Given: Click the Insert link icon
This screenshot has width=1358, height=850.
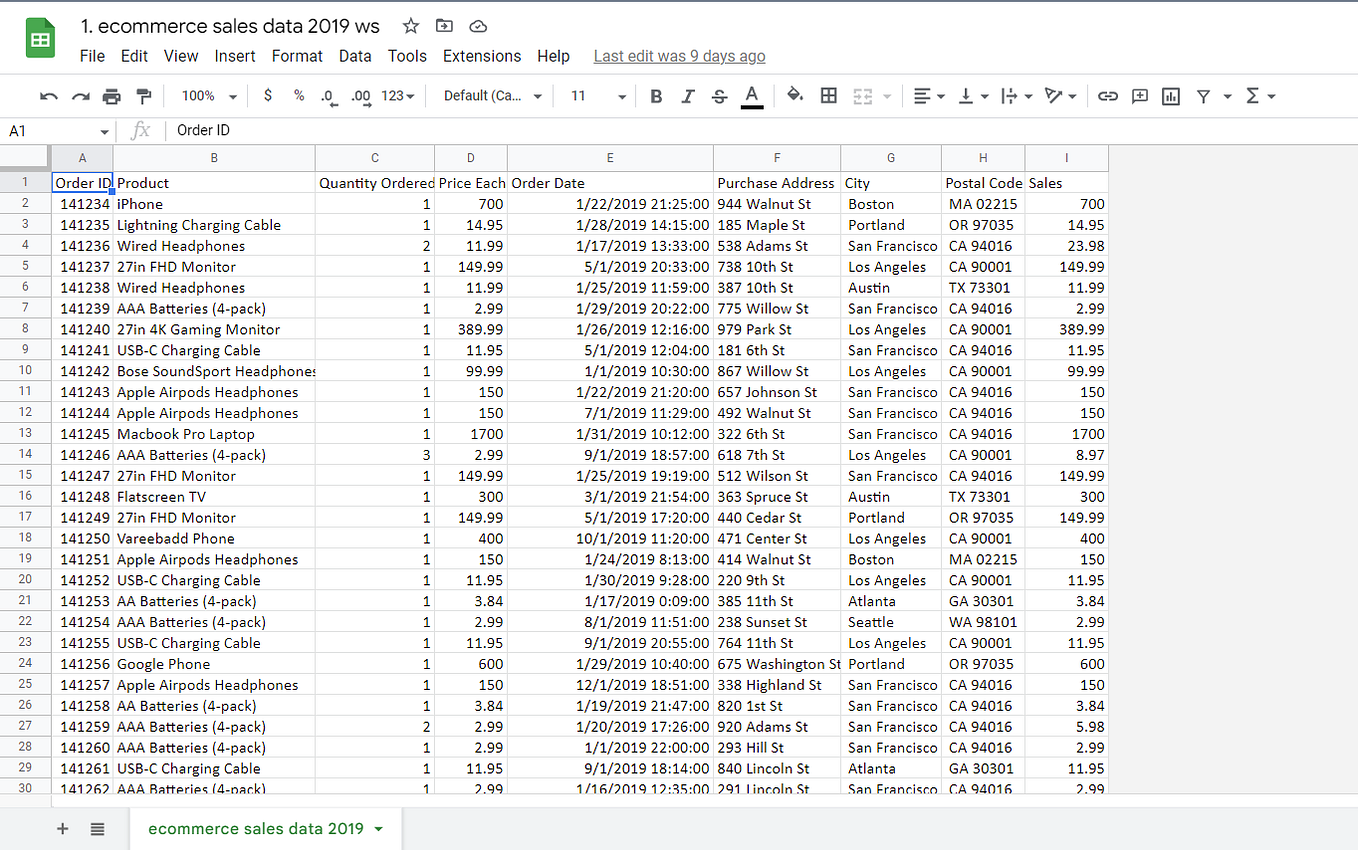Looking at the screenshot, I should pos(1107,95).
